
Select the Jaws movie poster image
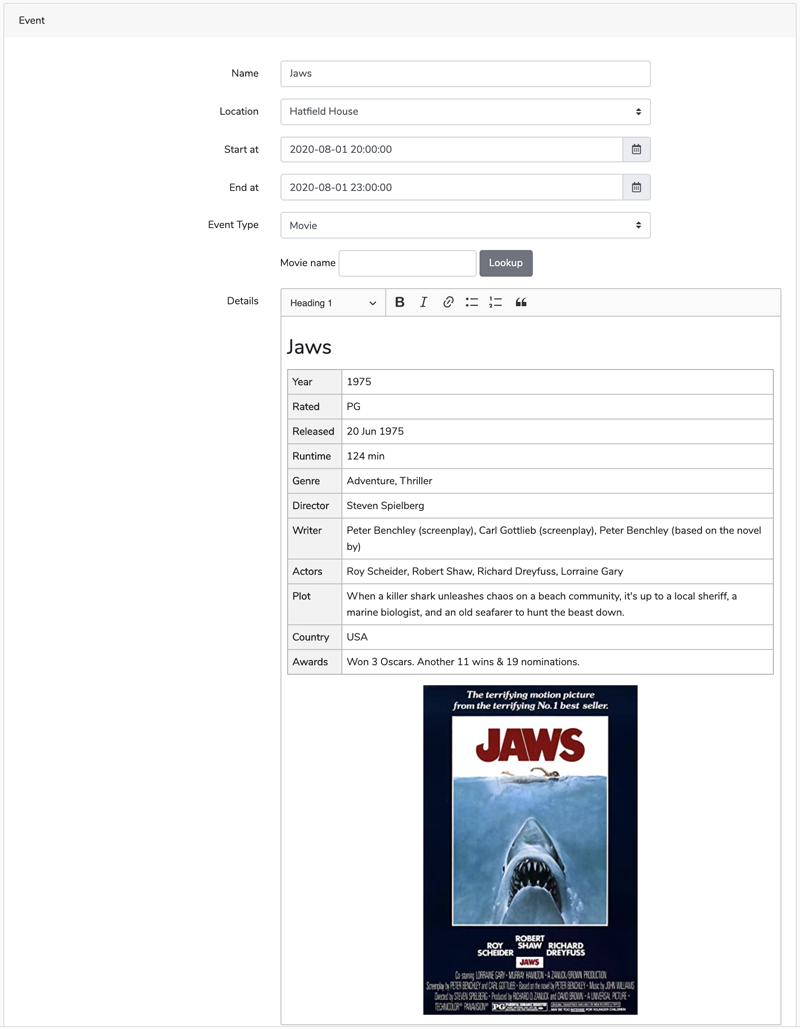[x=530, y=850]
